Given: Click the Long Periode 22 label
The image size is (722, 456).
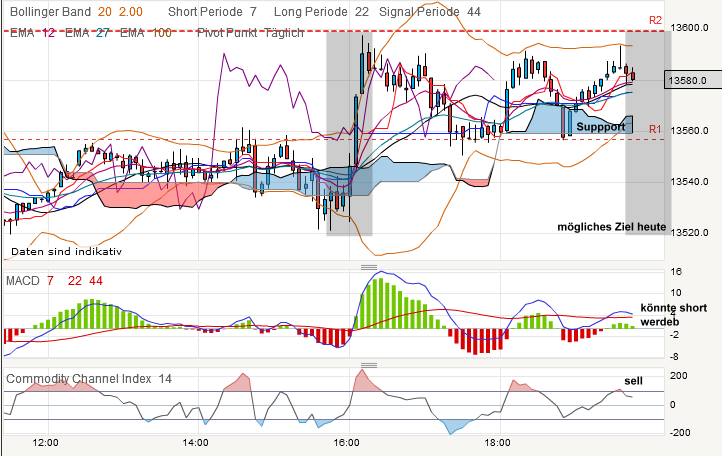Looking at the screenshot, I should (x=321, y=12).
